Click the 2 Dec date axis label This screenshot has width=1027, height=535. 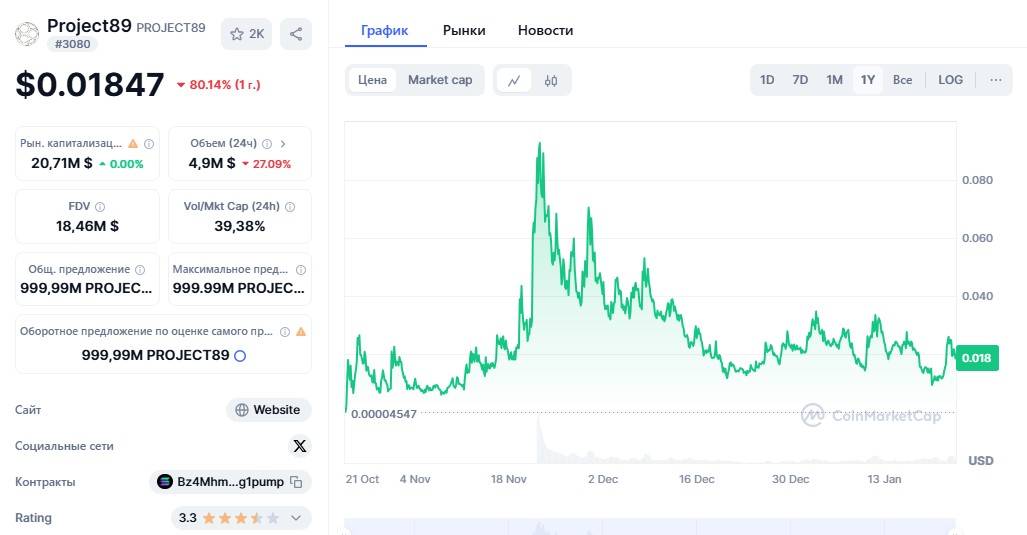point(603,479)
